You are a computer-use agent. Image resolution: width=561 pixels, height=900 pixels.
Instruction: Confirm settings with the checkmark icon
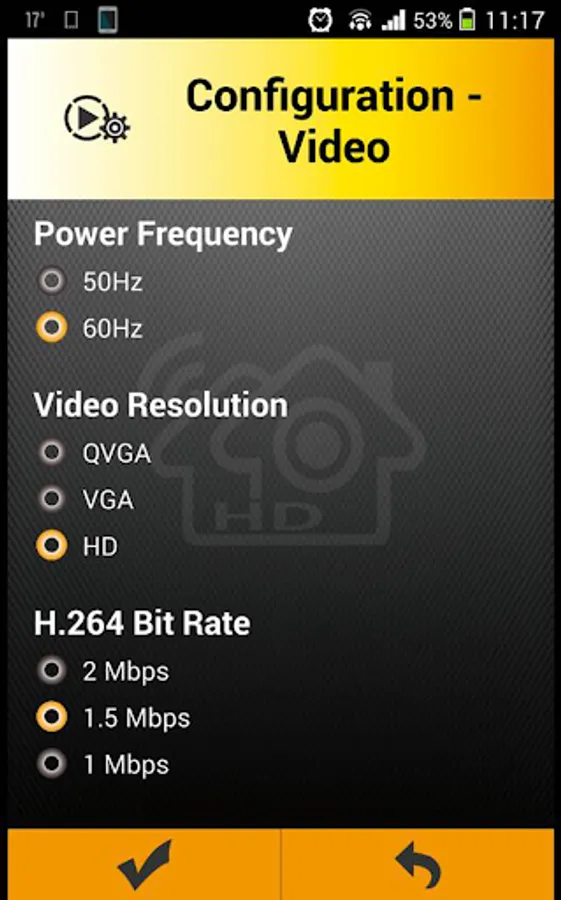[x=144, y=865]
